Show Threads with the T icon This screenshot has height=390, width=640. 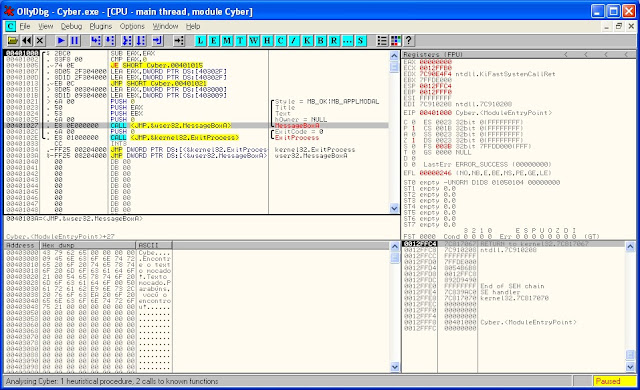(x=240, y=40)
